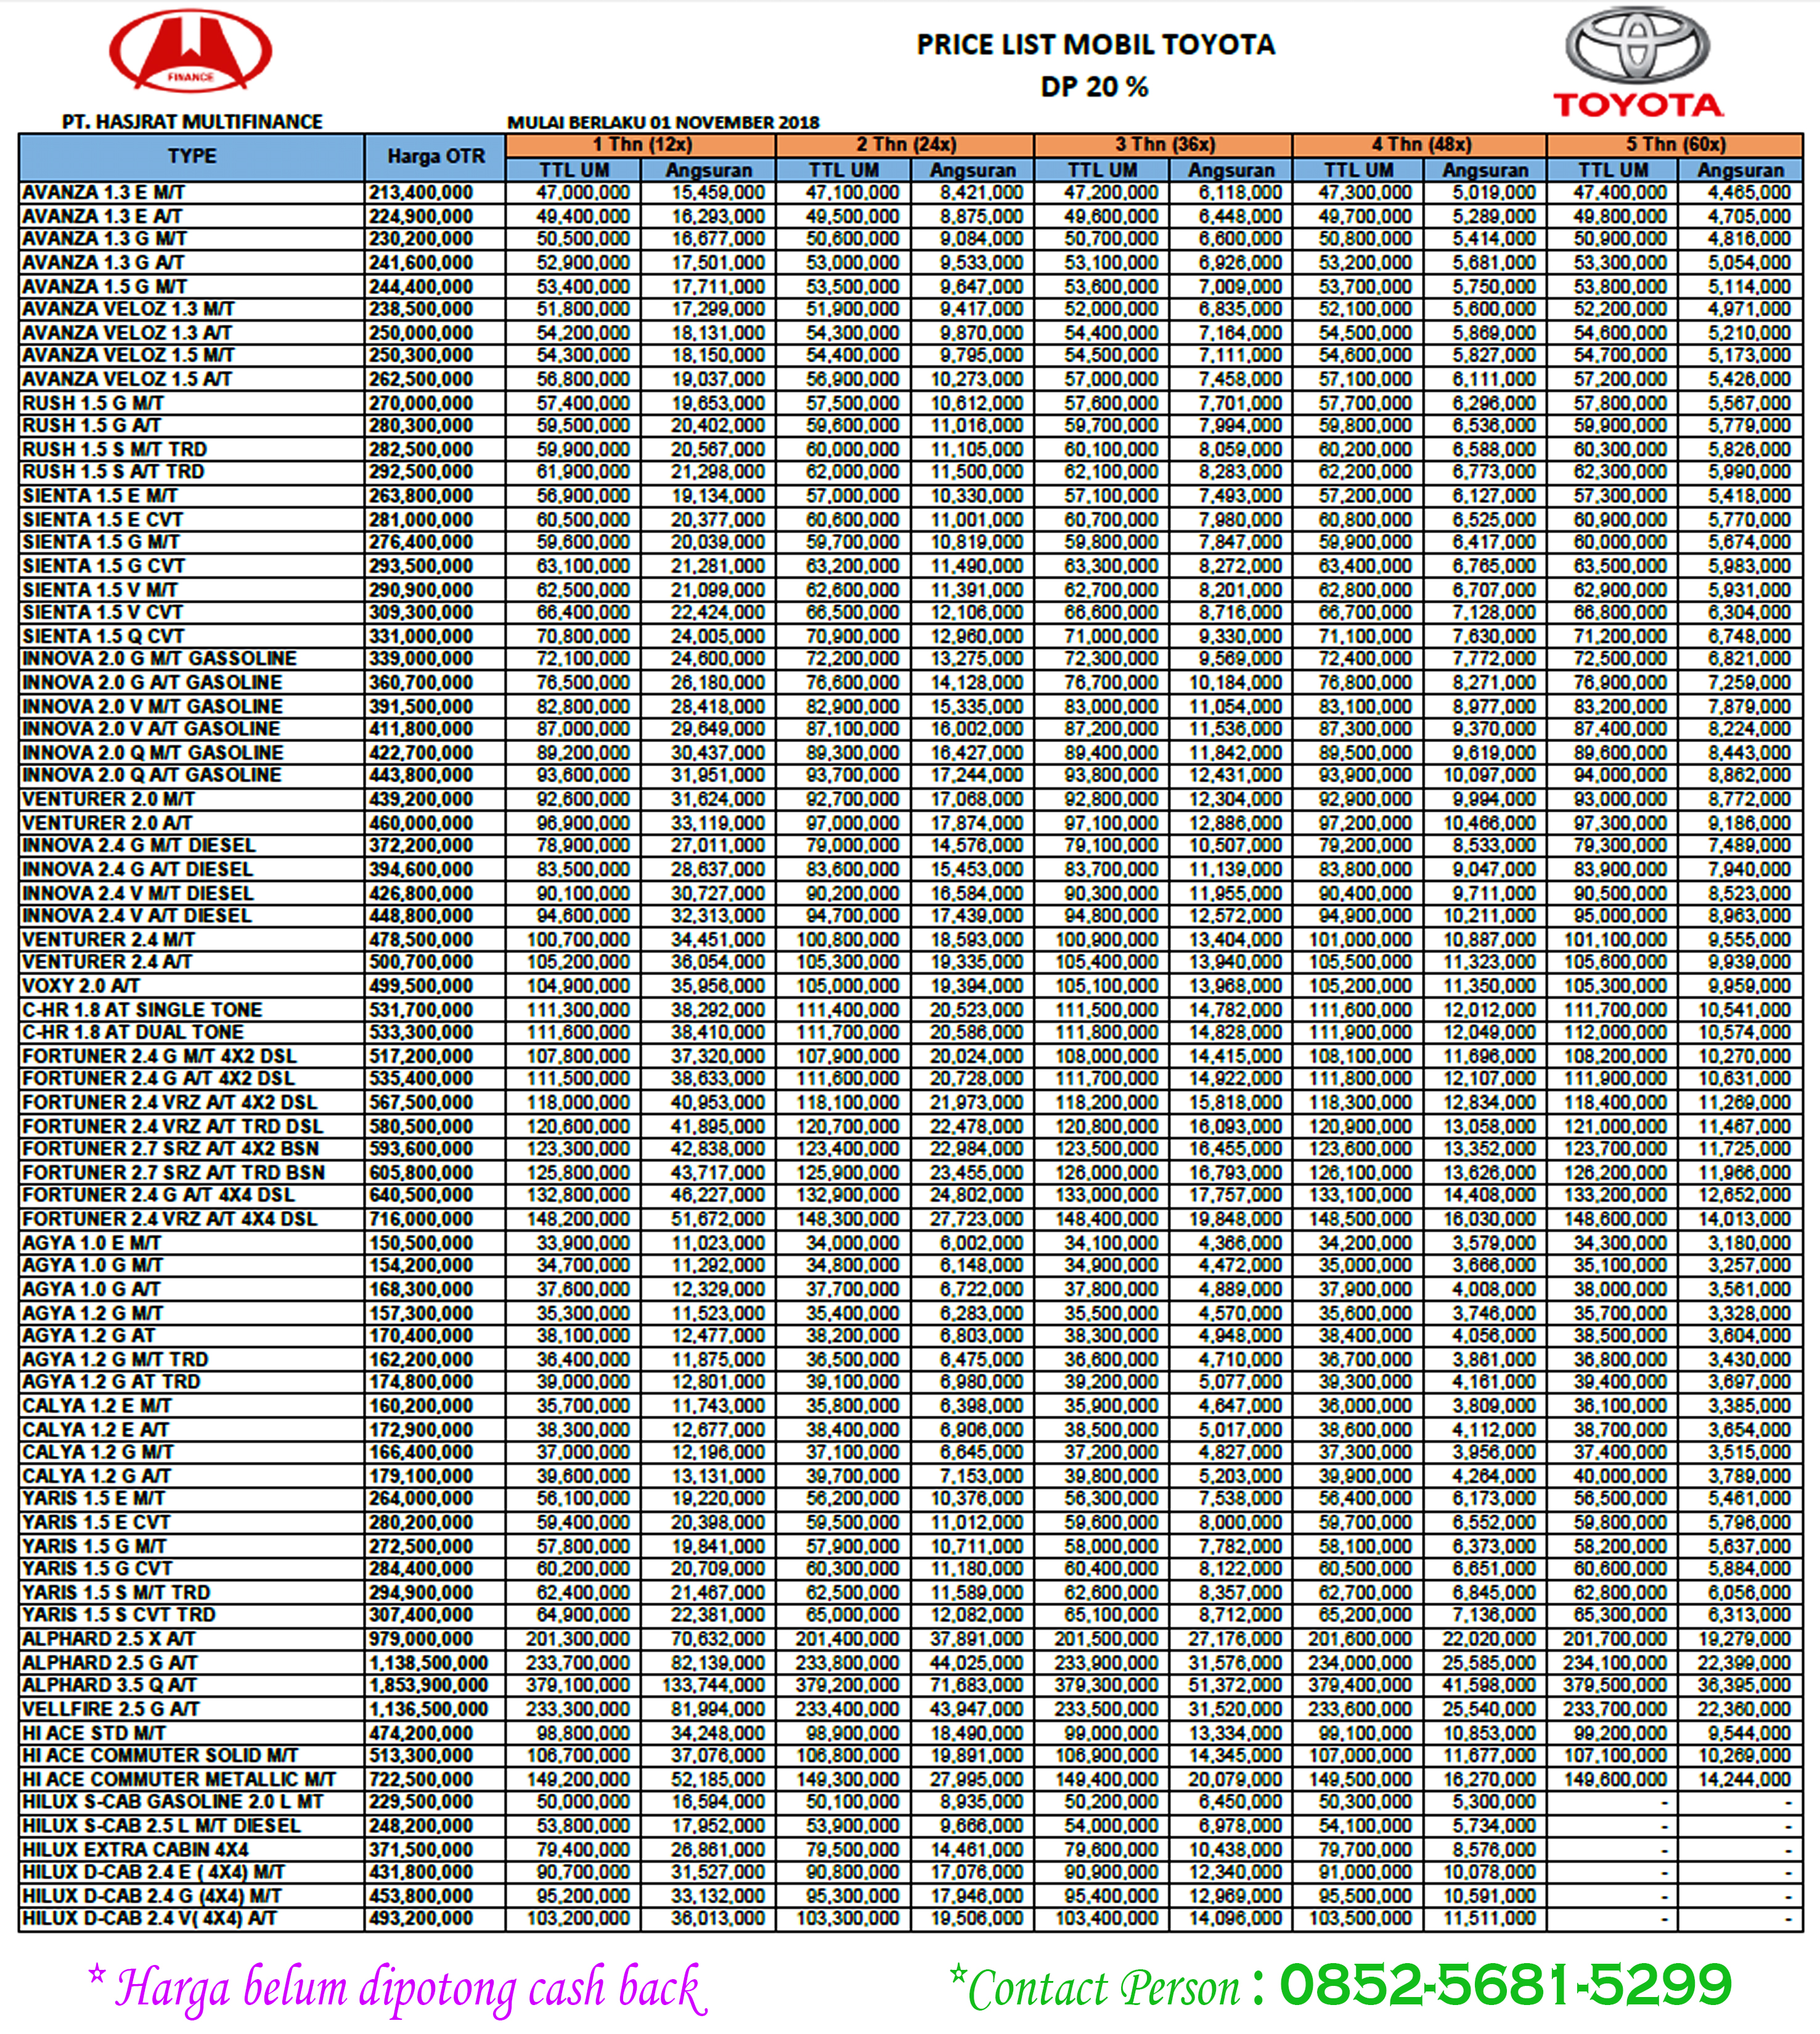Select the RUSH 1.5 G M/T row
The height and width of the screenshot is (2034, 1820).
click(910, 403)
